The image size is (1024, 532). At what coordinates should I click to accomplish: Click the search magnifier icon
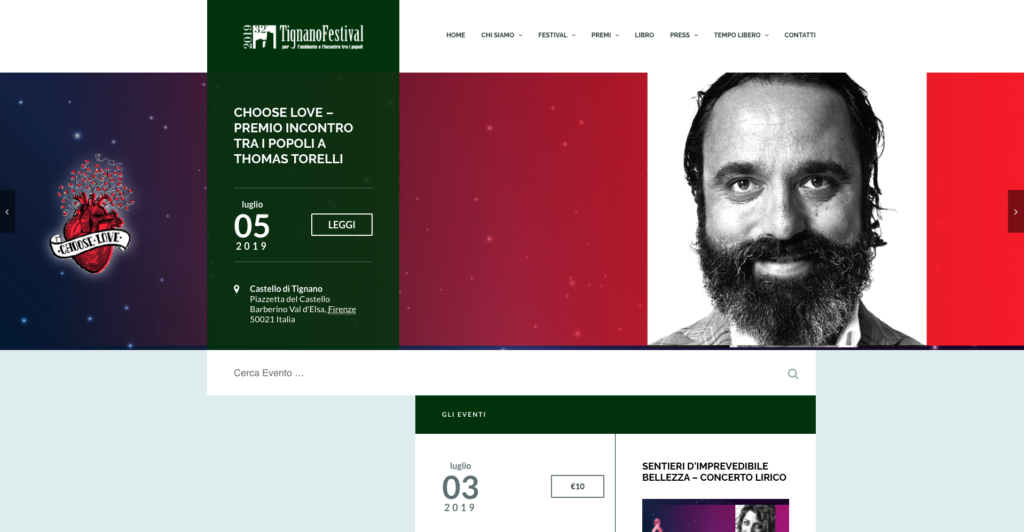pyautogui.click(x=793, y=374)
